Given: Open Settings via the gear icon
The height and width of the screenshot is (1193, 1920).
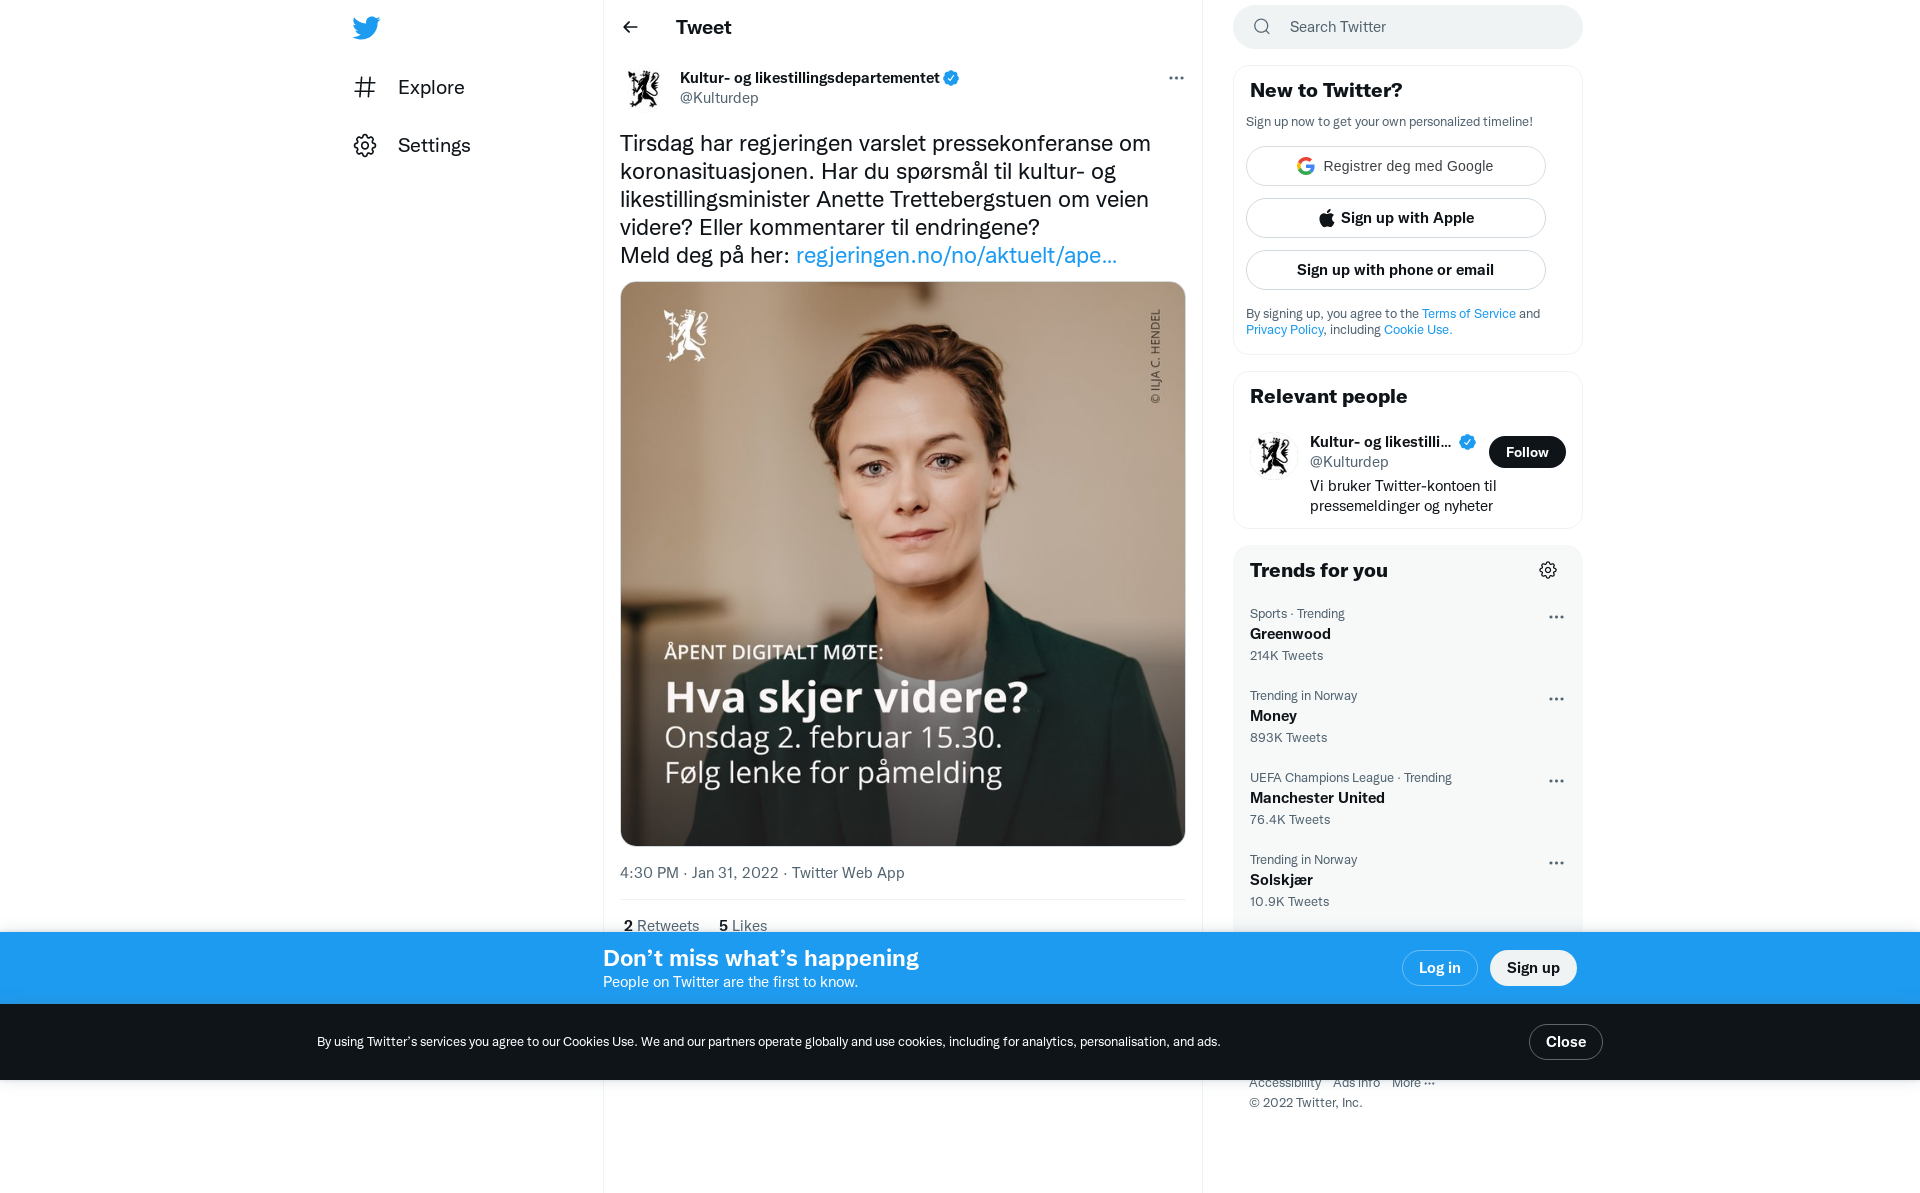Looking at the screenshot, I should click(365, 146).
